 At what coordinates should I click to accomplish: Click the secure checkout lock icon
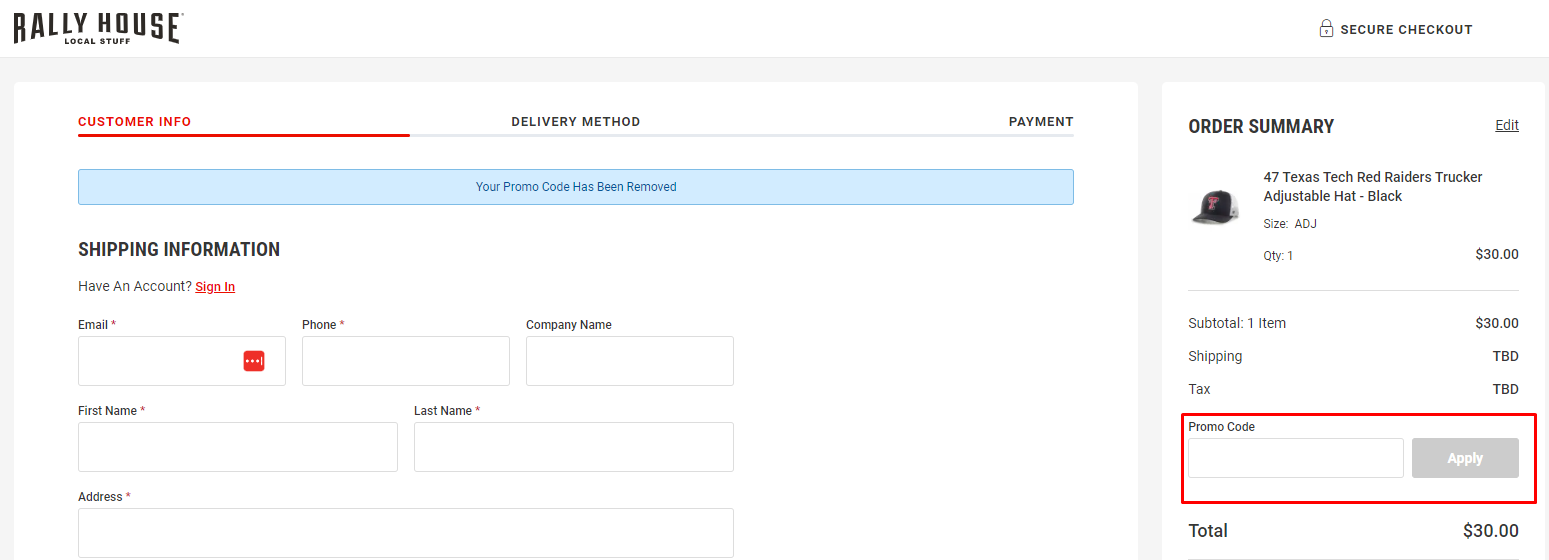point(1326,29)
